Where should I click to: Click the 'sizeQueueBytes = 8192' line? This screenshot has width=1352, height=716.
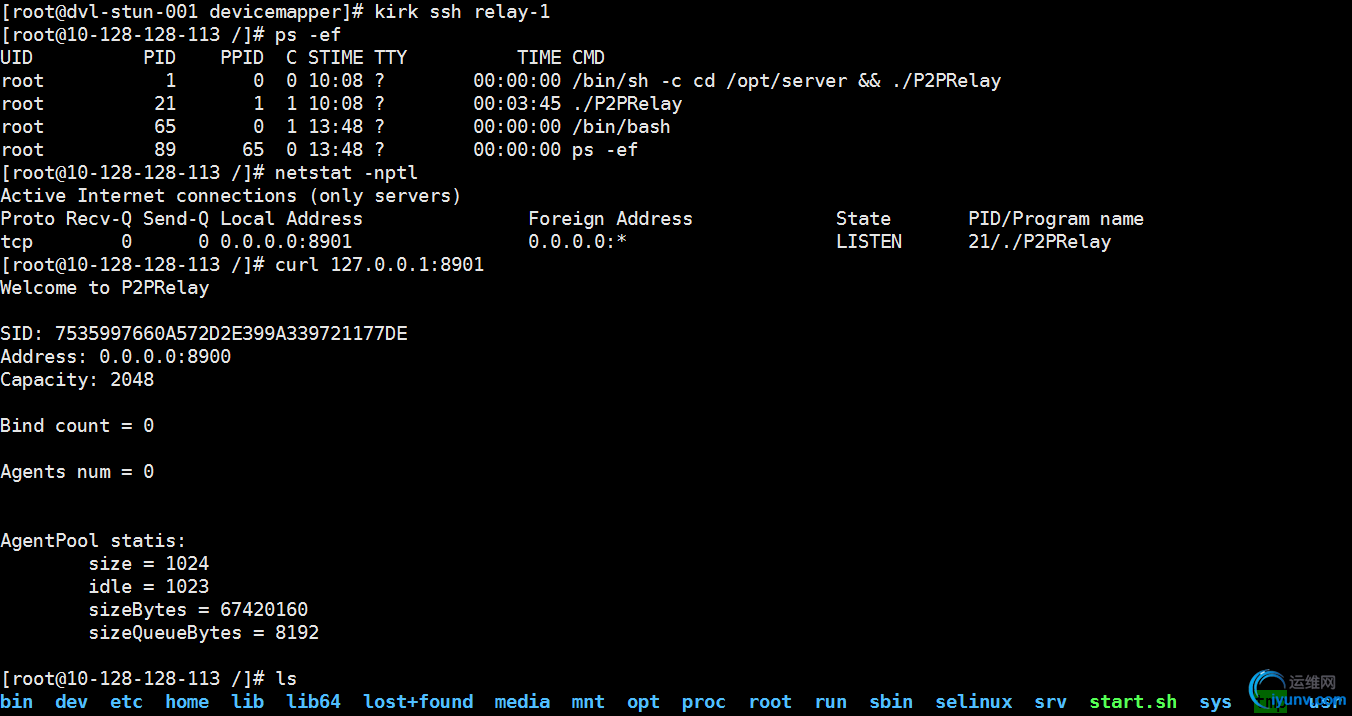[204, 633]
